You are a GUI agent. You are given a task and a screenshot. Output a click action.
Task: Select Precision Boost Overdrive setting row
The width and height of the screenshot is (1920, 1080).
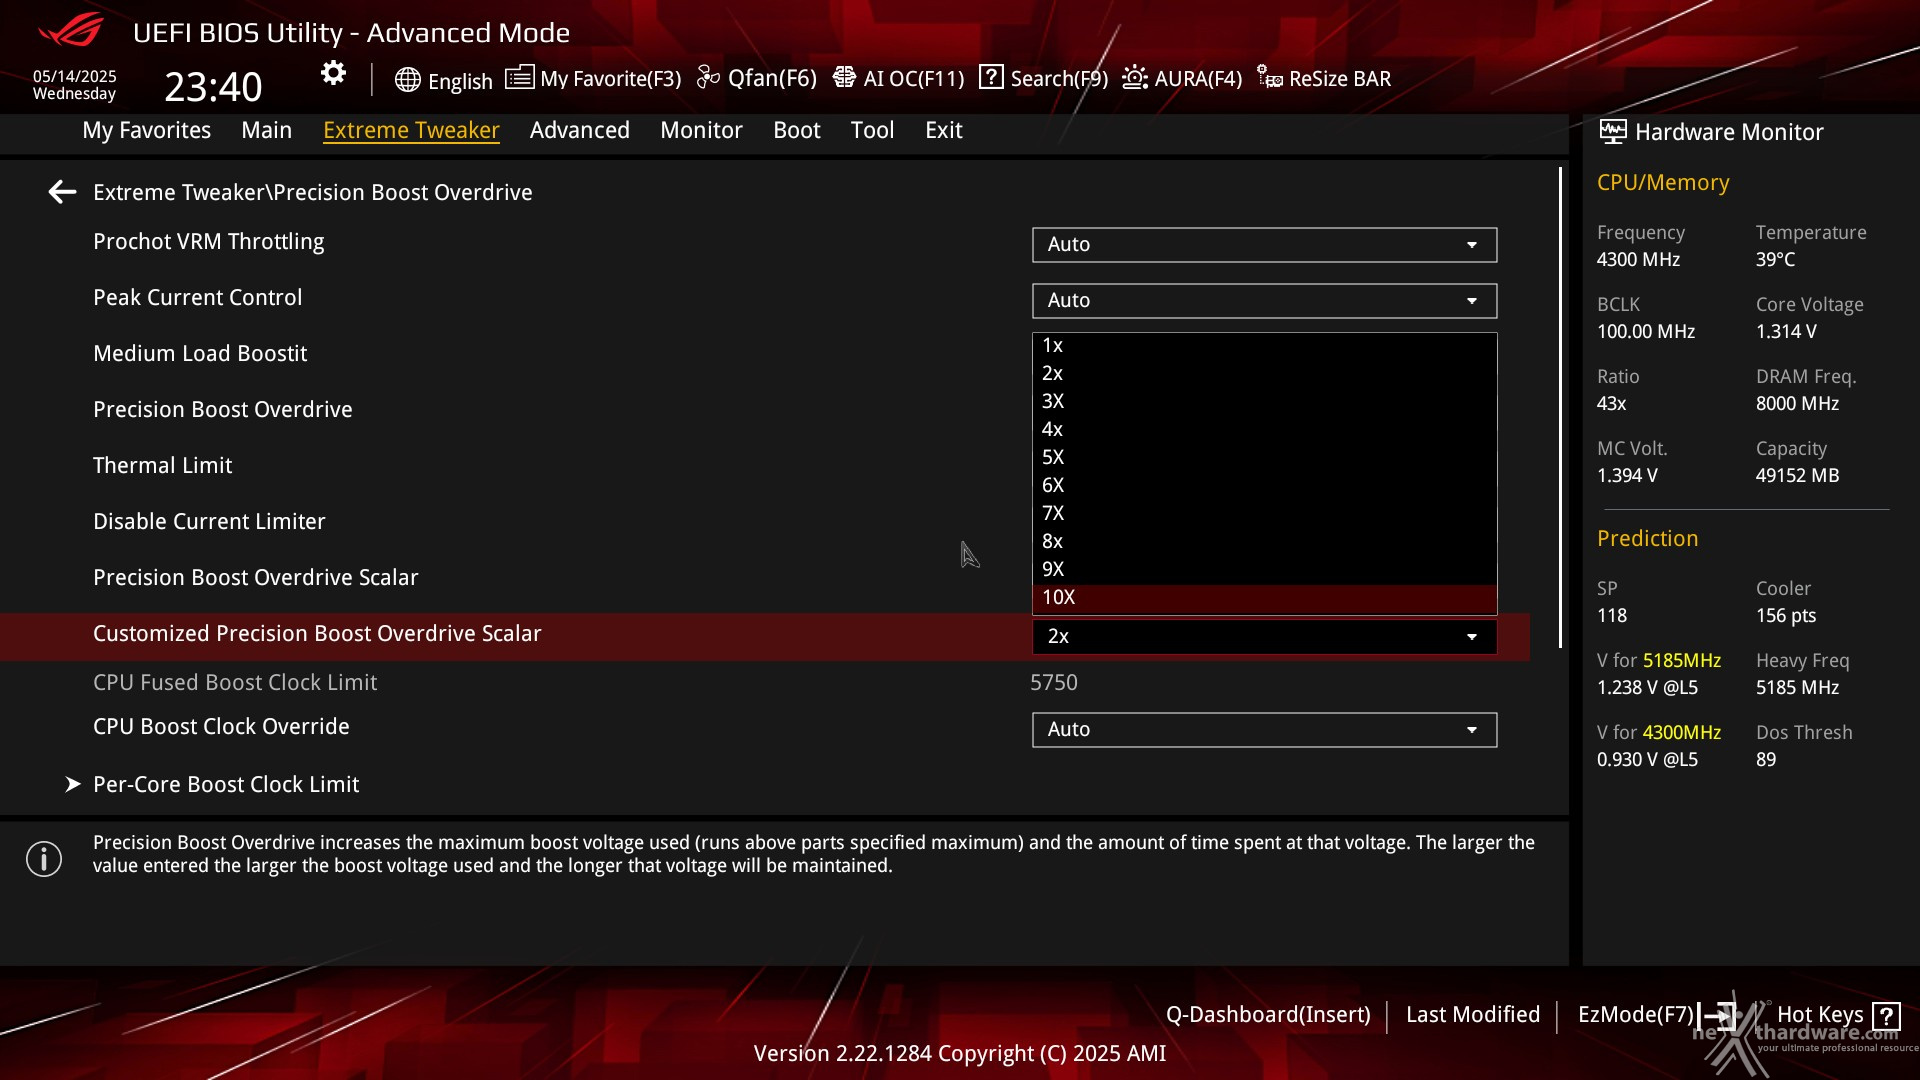click(222, 410)
